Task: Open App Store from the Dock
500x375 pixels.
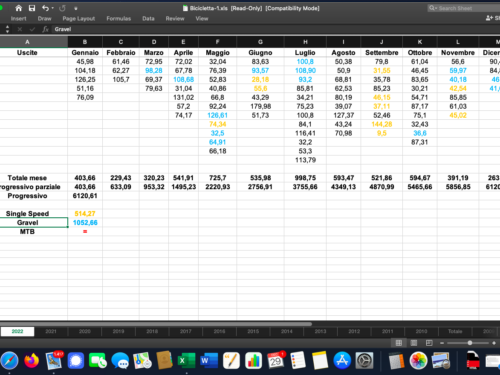Action: pos(342,361)
